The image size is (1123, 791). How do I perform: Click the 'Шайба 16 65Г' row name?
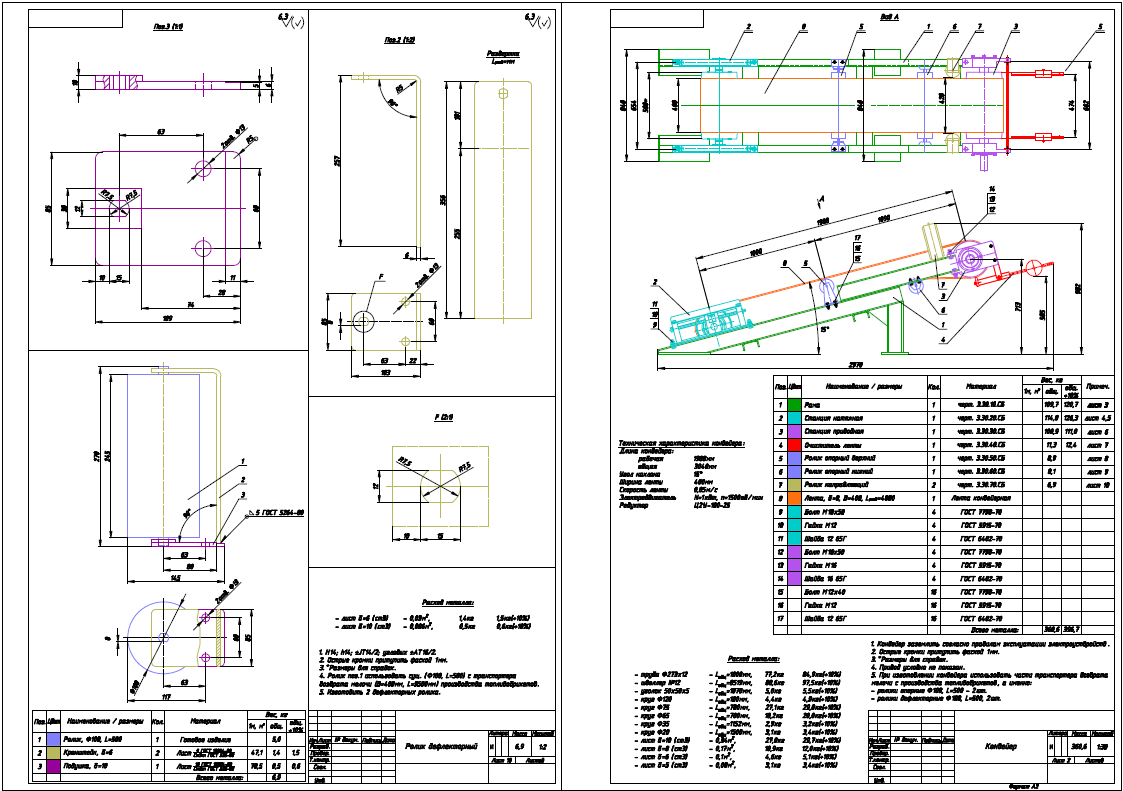pyautogui.click(x=825, y=579)
